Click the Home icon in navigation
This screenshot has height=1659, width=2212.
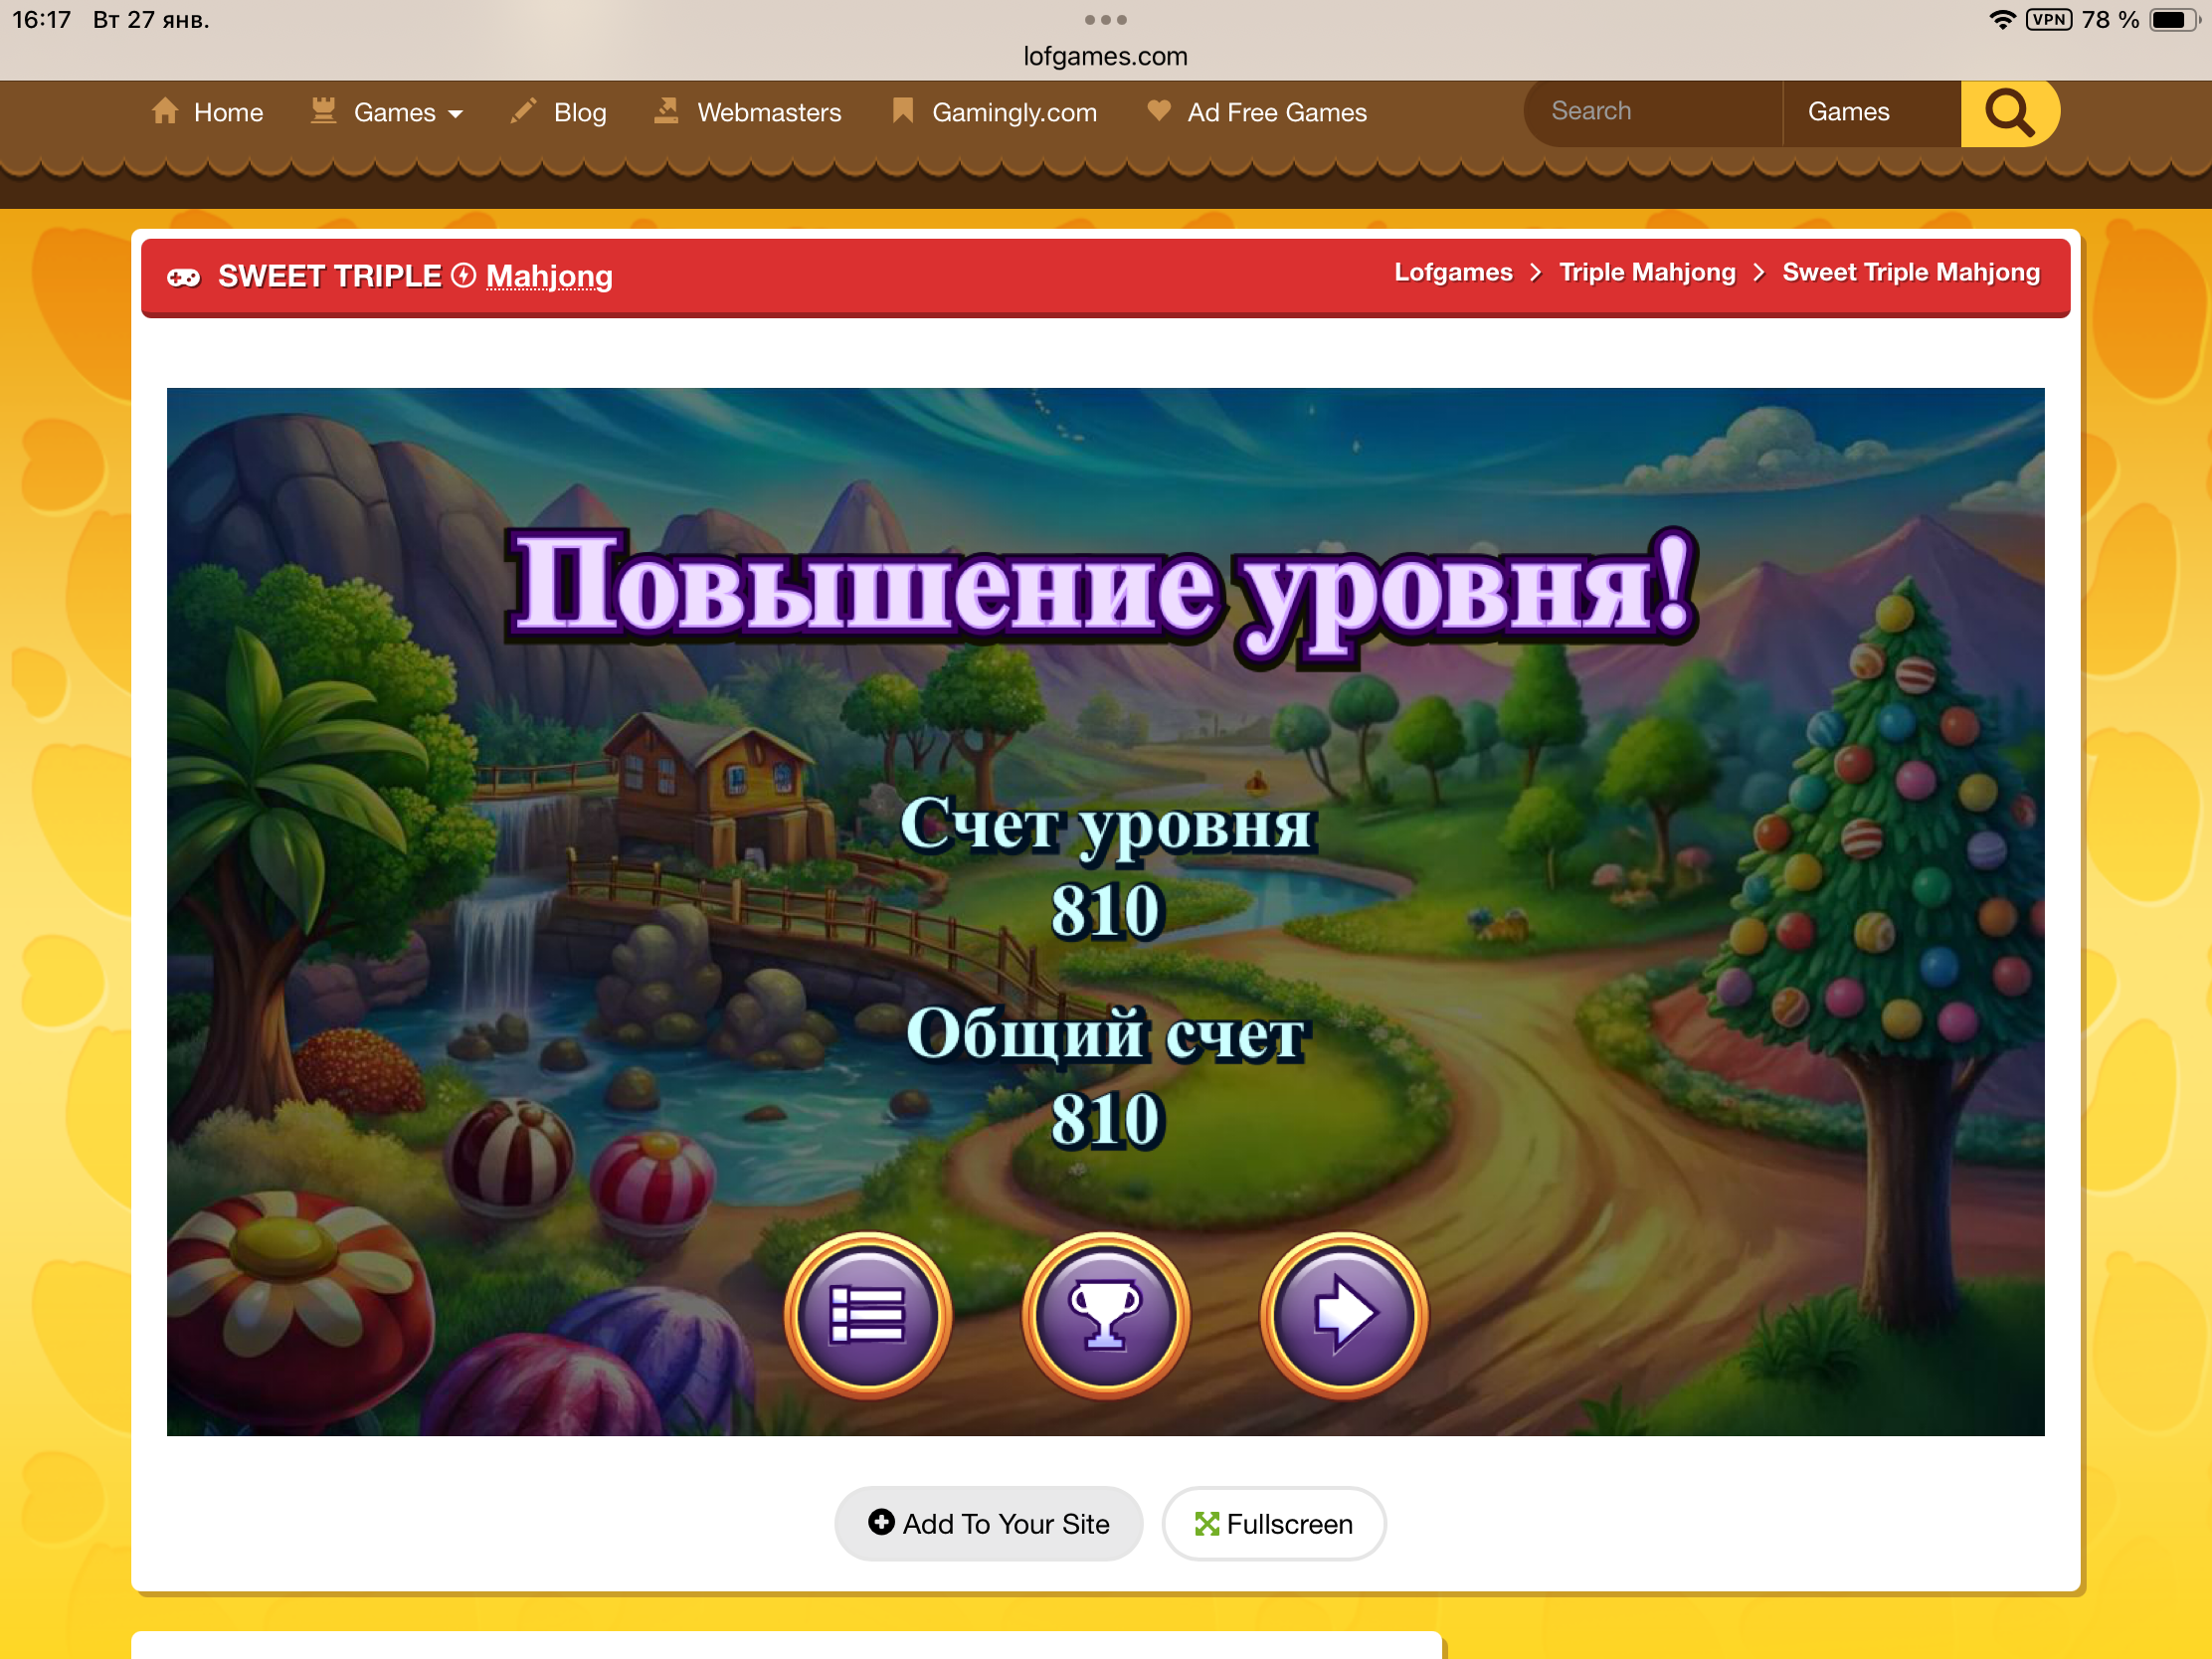click(166, 112)
